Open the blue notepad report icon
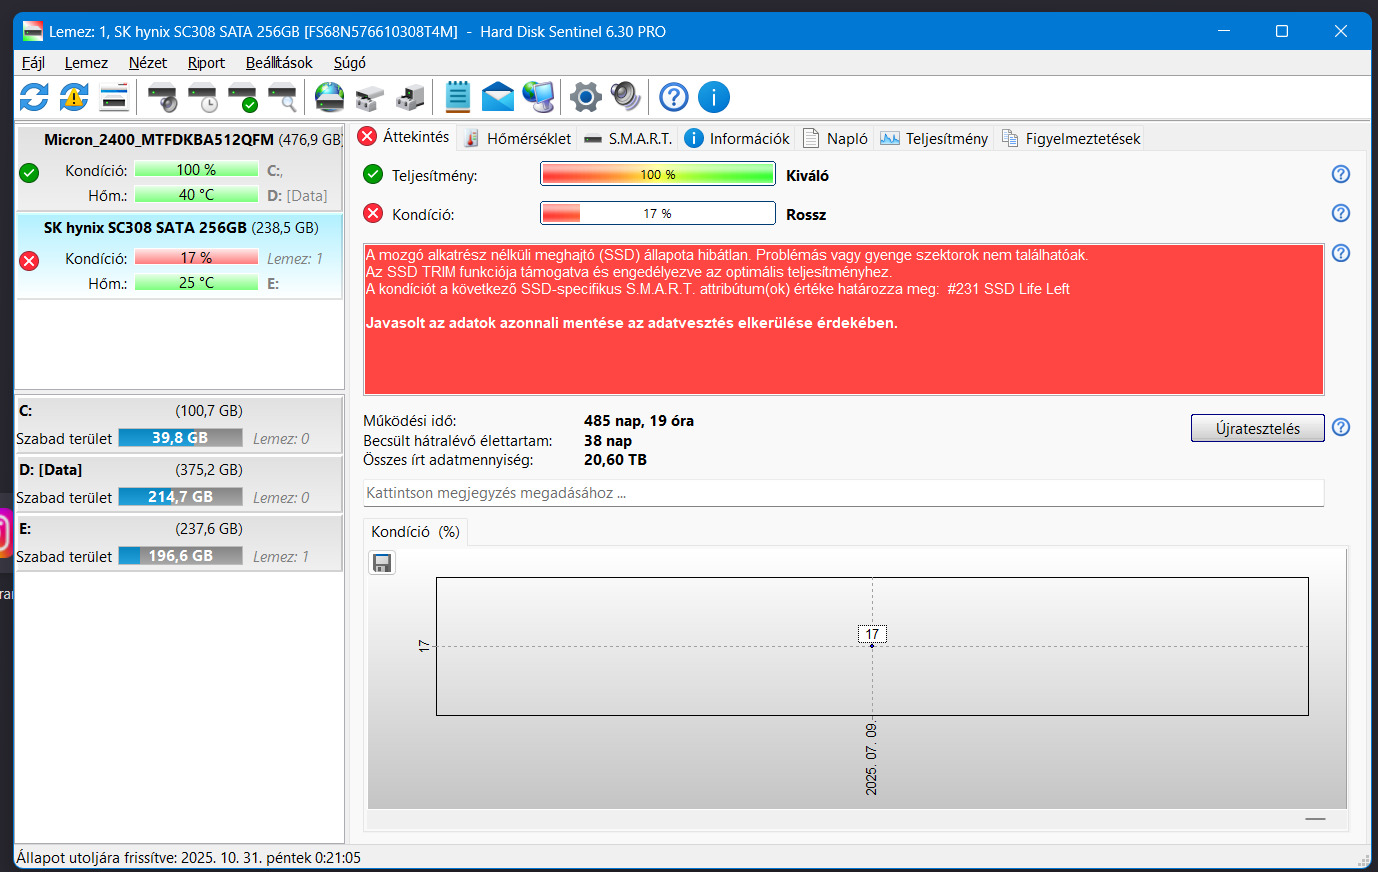Image resolution: width=1378 pixels, height=872 pixels. tap(458, 97)
